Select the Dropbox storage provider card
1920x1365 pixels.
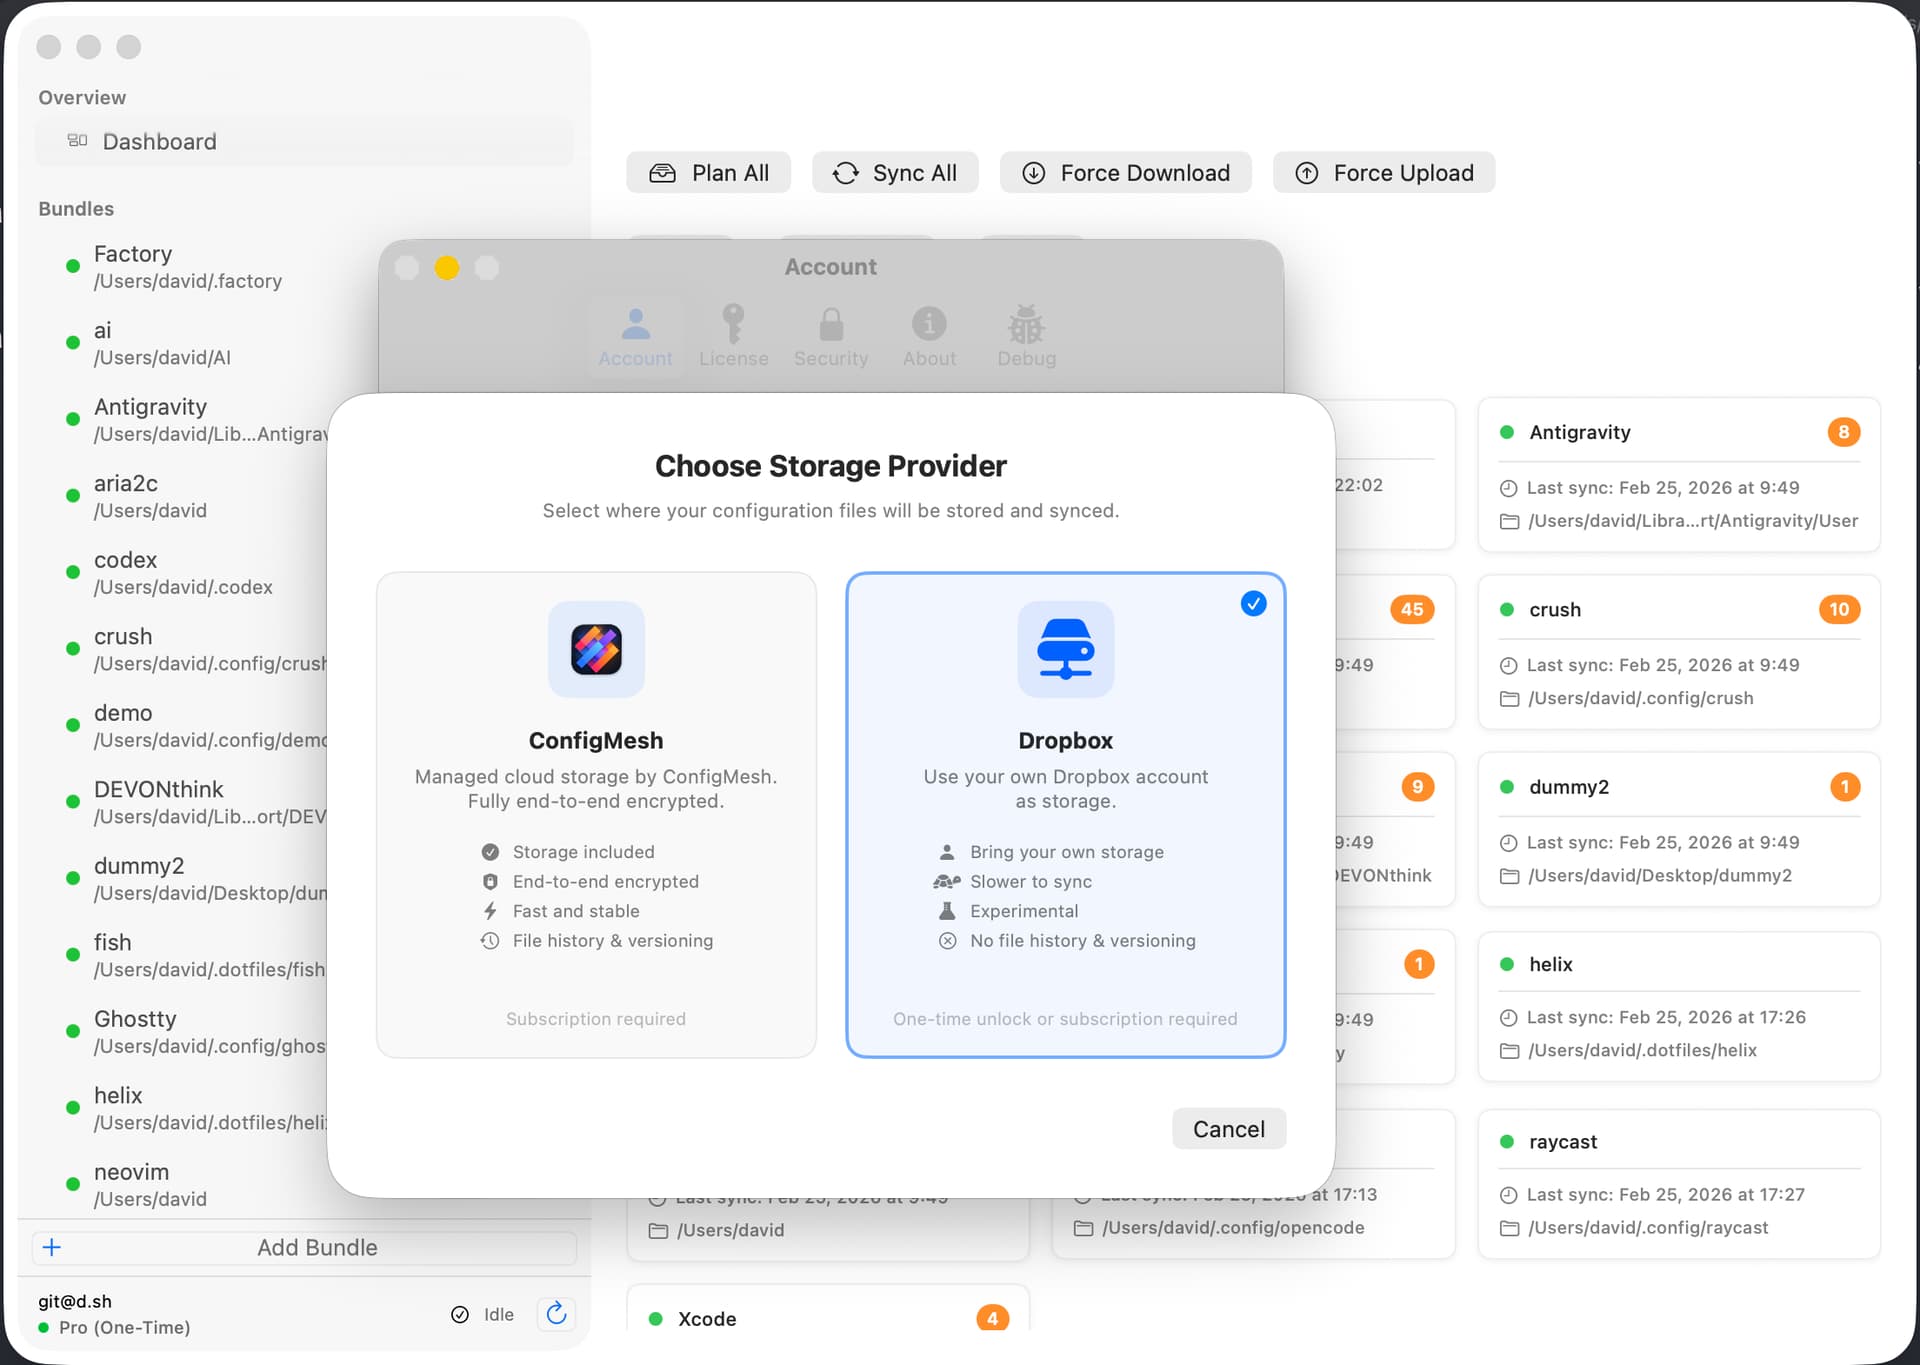pyautogui.click(x=1065, y=814)
